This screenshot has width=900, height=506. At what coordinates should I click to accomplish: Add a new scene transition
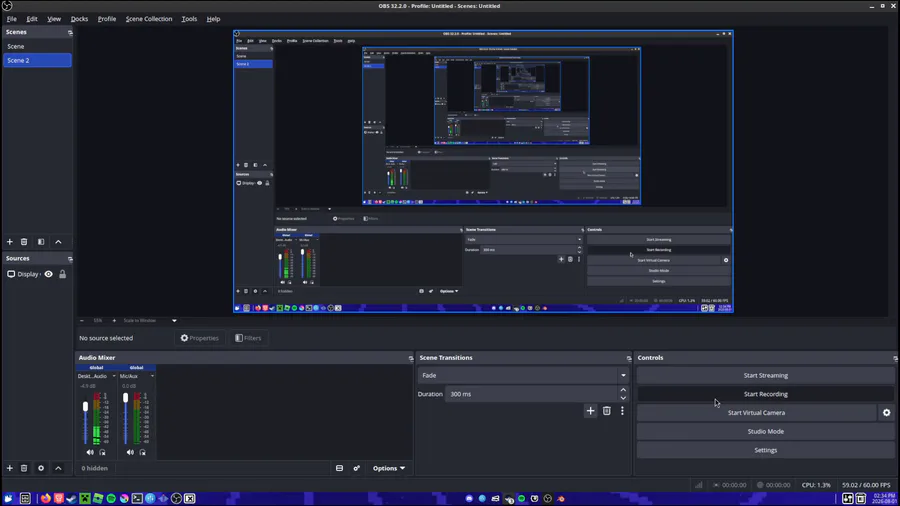(x=590, y=411)
